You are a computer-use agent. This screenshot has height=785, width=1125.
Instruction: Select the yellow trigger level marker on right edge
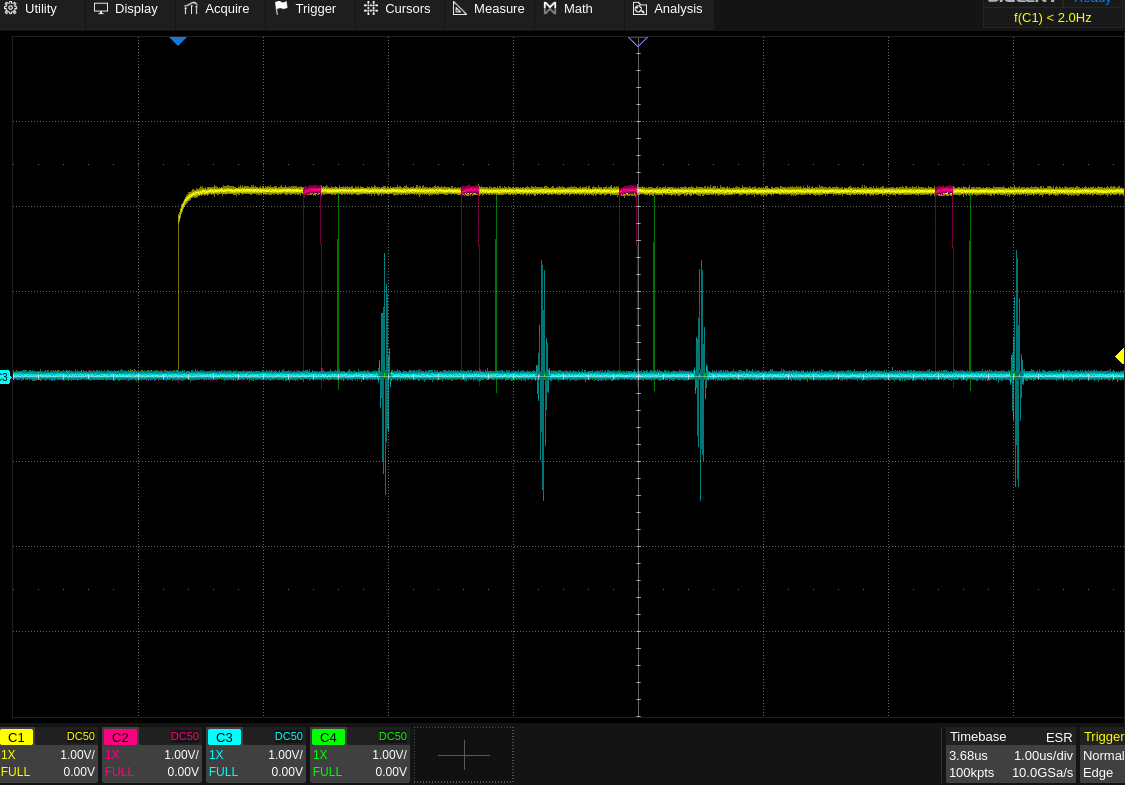(x=1119, y=356)
